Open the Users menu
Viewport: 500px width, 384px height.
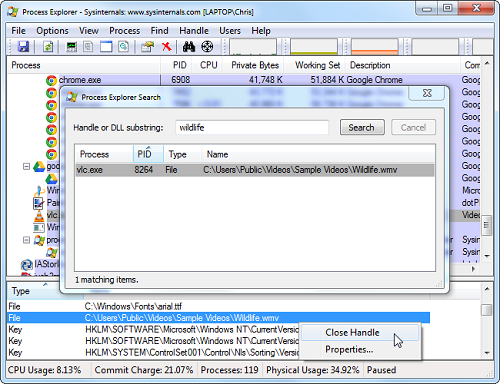click(x=230, y=31)
